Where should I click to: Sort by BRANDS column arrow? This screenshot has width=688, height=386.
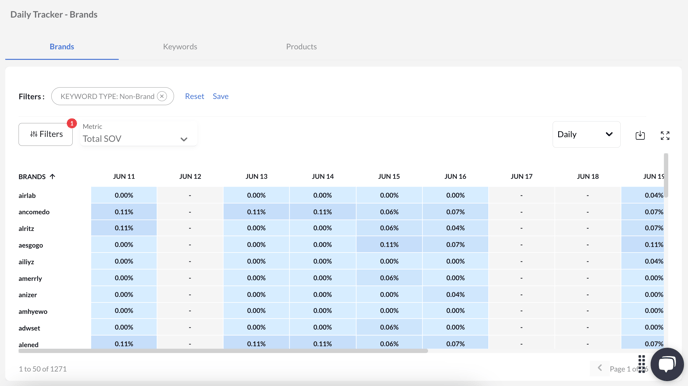[53, 176]
